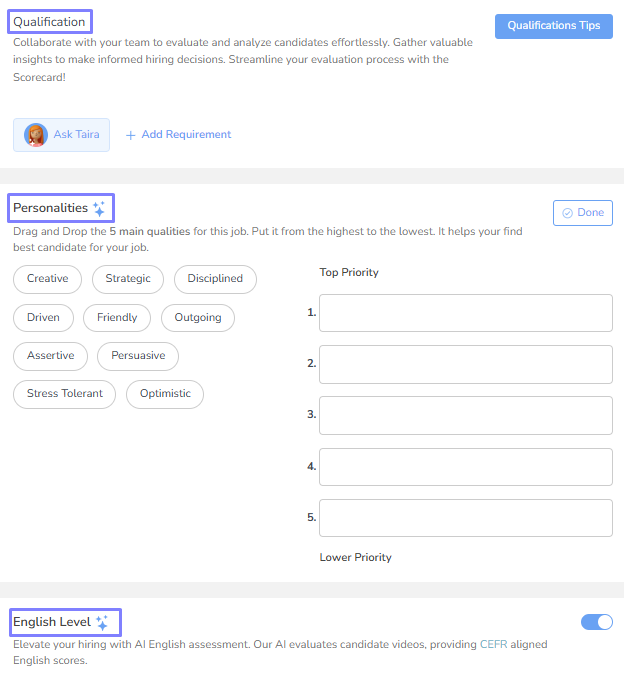Click sparkle icon next to English Level
This screenshot has height=683, width=624.
[102, 622]
